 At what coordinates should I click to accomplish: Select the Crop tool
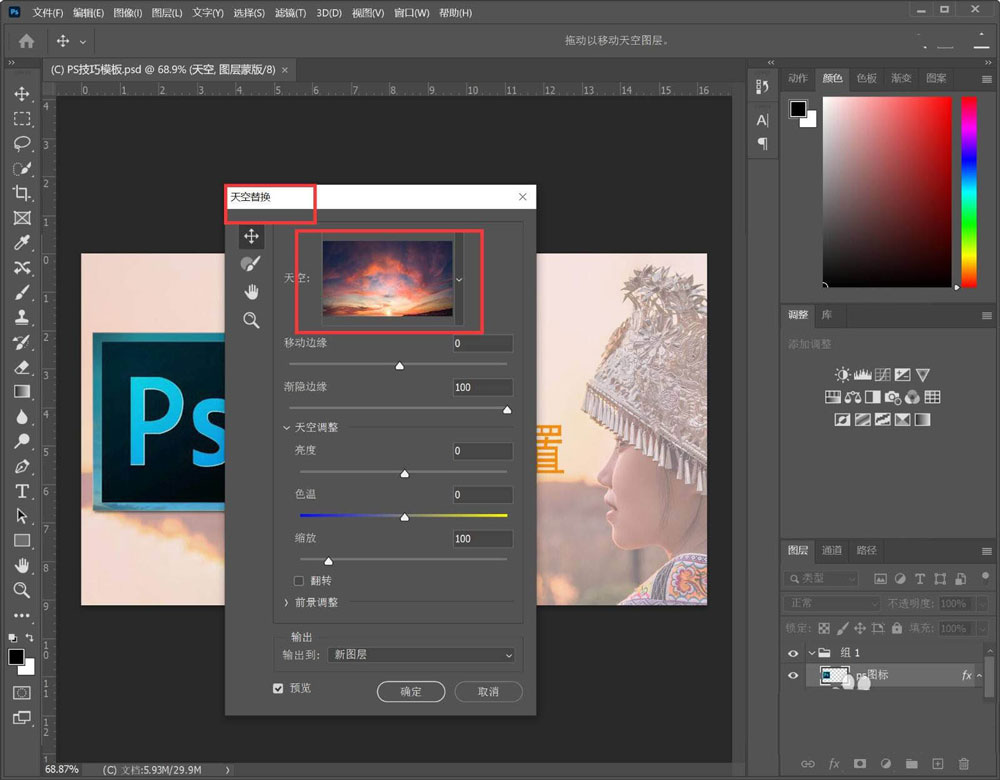(x=22, y=193)
